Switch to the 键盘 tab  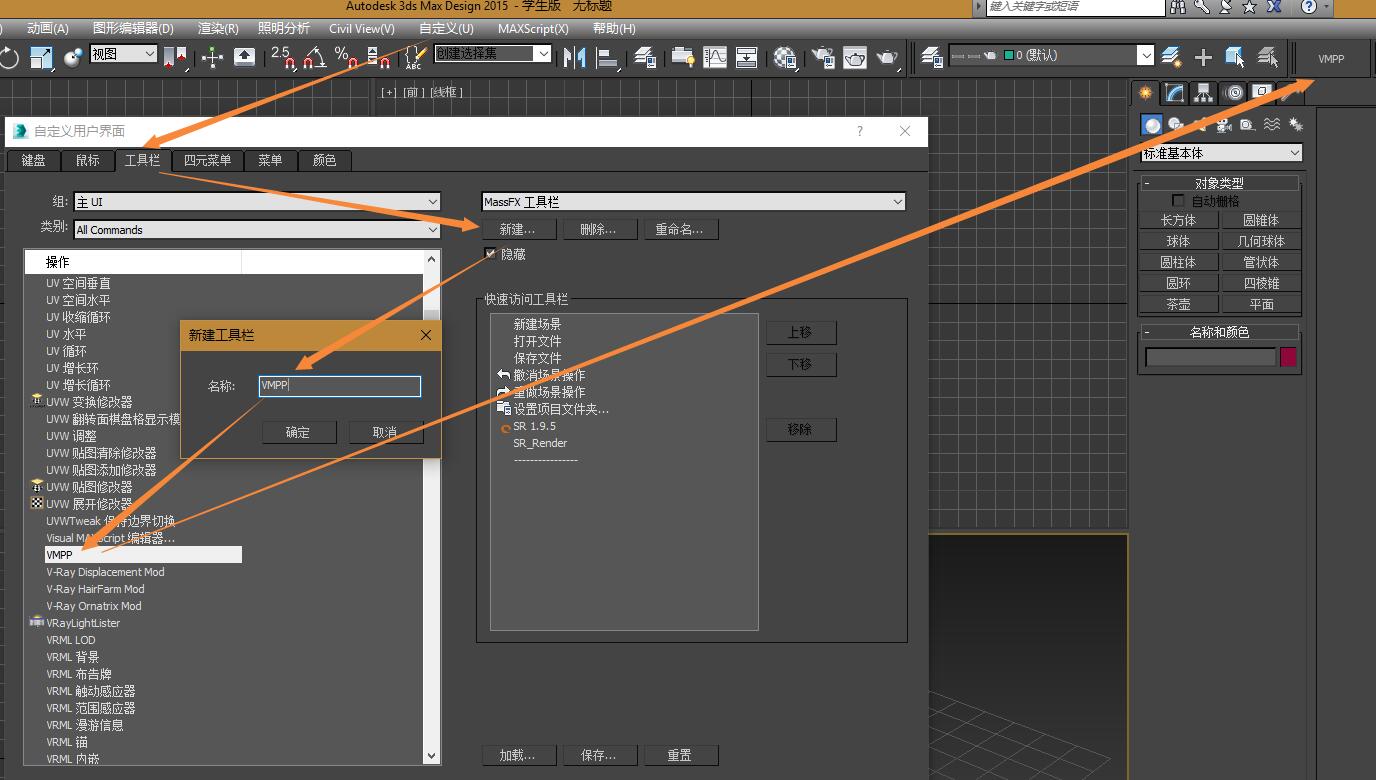(x=33, y=160)
